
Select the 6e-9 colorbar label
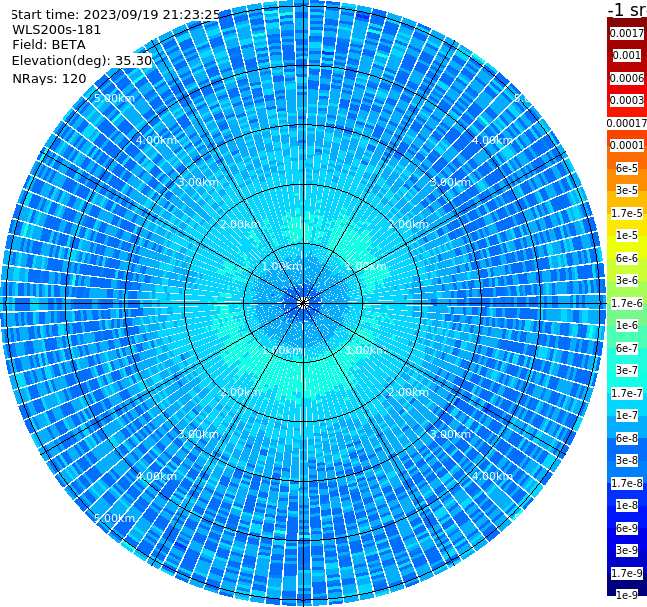tap(627, 528)
